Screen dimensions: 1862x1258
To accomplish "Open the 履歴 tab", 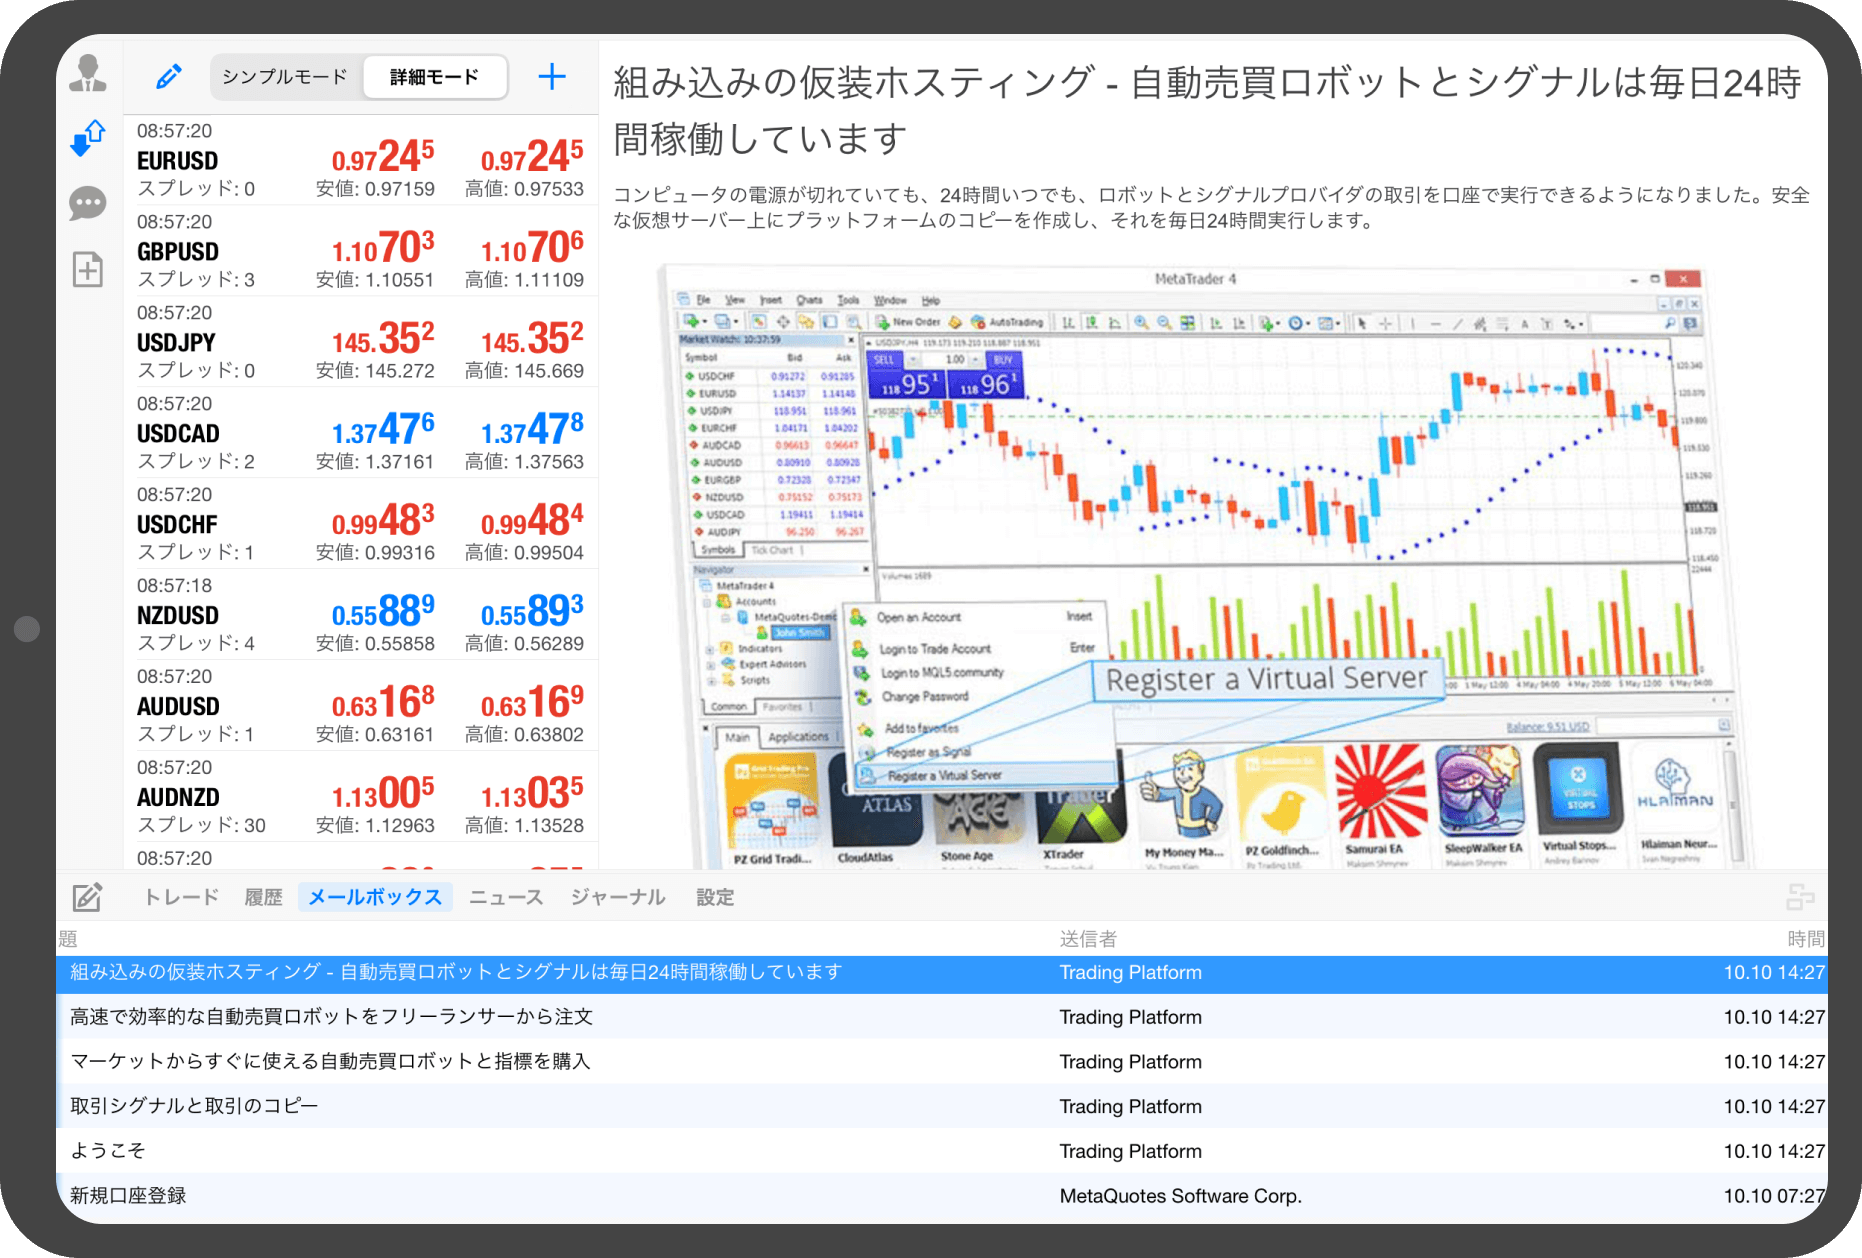I will pos(264,897).
